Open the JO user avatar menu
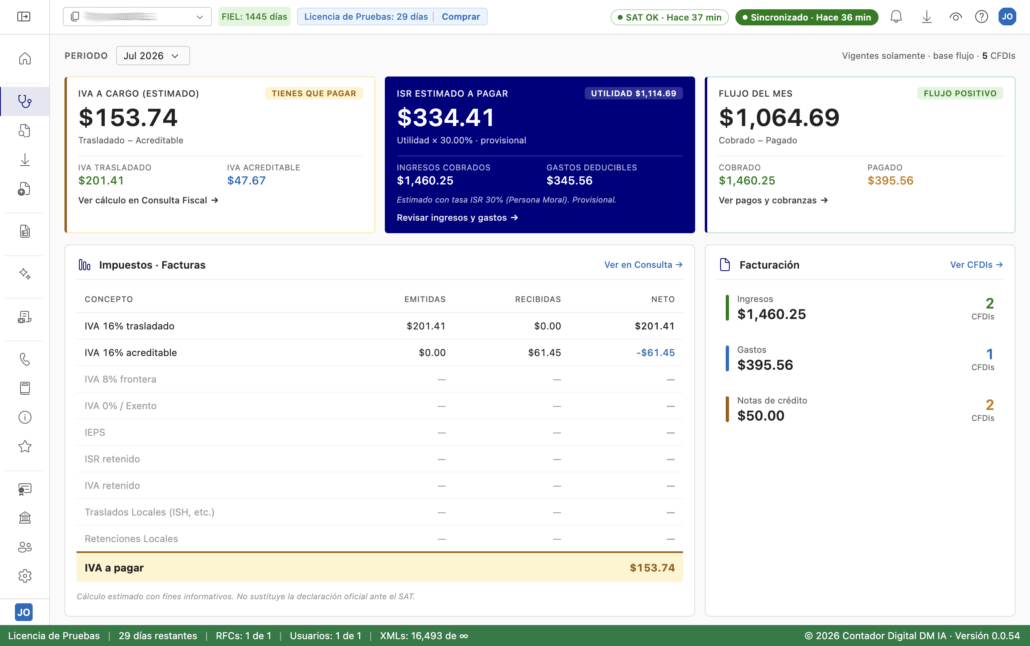 1007,17
